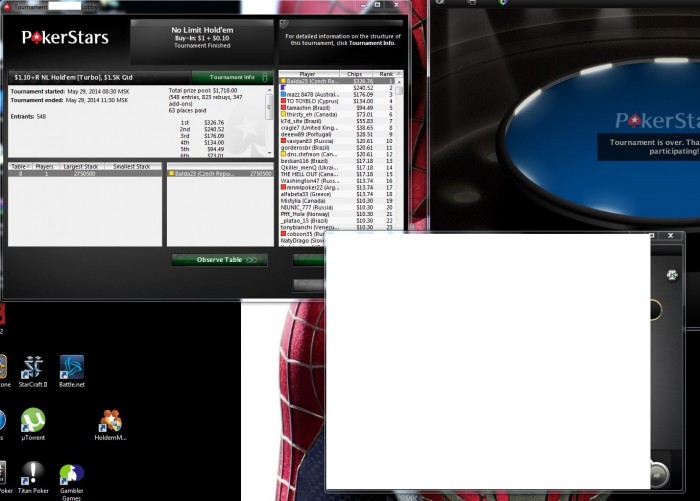Sort tables by Table column header
Viewport: 700px width, 501px height.
coord(20,167)
